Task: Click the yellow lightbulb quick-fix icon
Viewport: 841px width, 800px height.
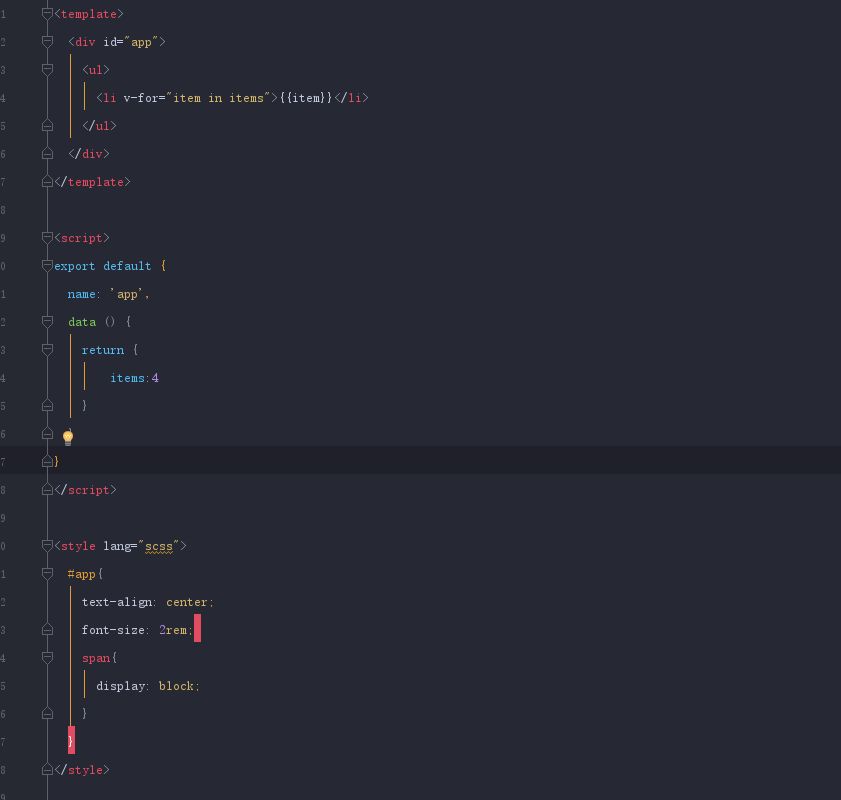Action: pyautogui.click(x=68, y=437)
